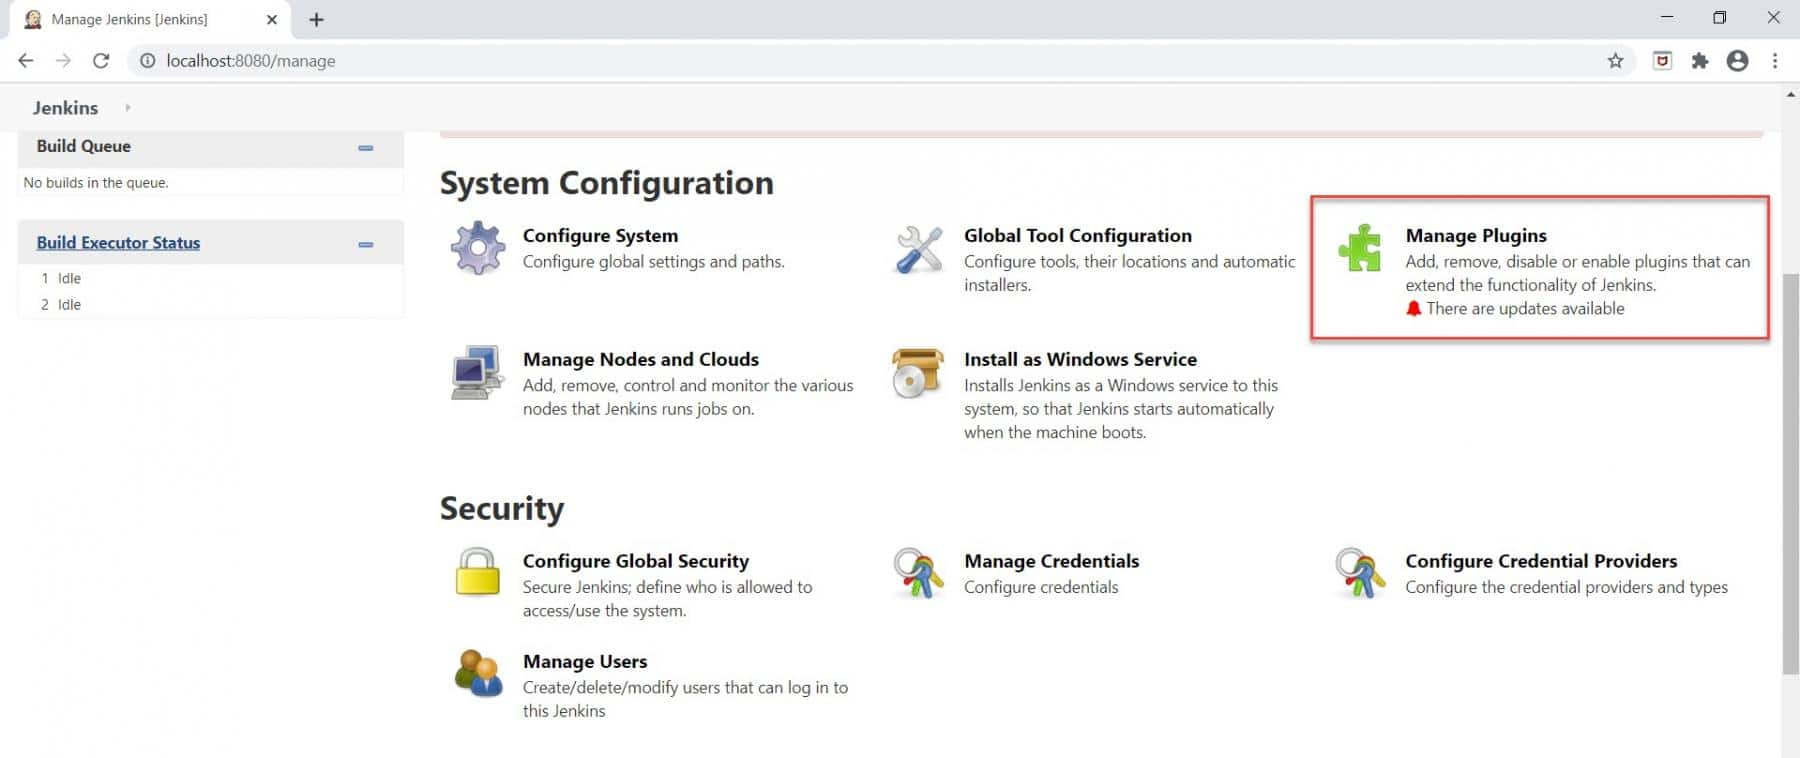Click the Jenkins breadcrumb link
The width and height of the screenshot is (1800, 758).
pos(65,108)
